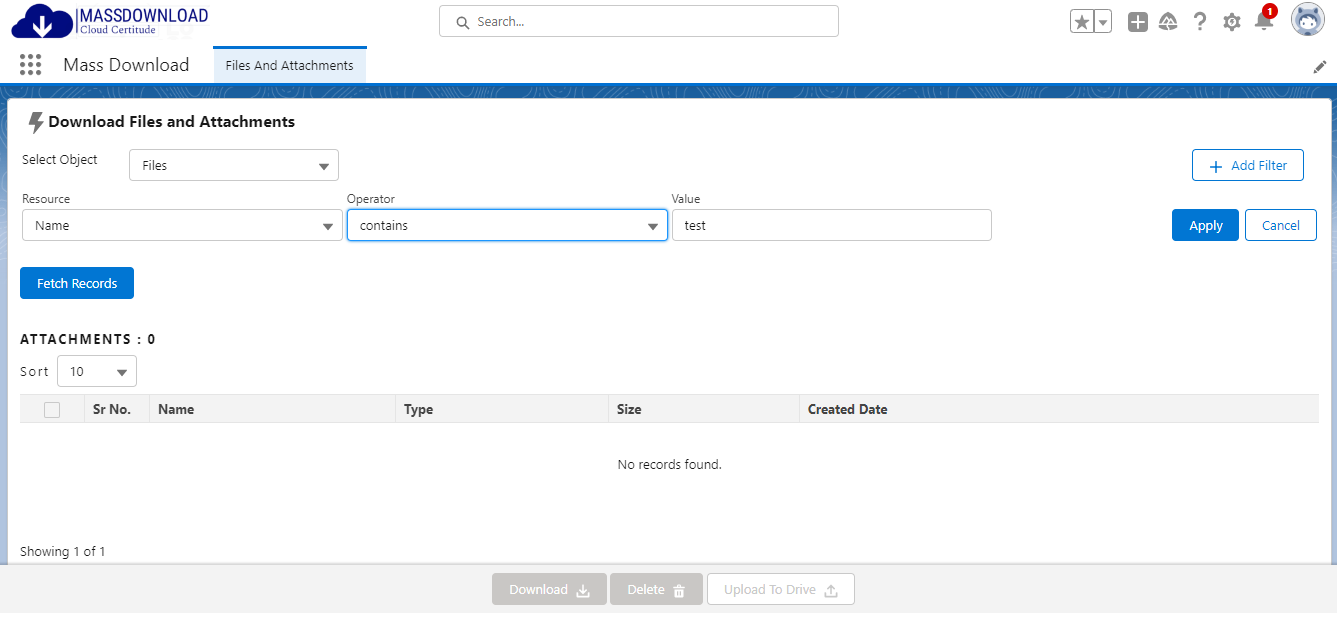Click the Fetch Records button
Screen dimensions: 1337x617
coord(77,283)
